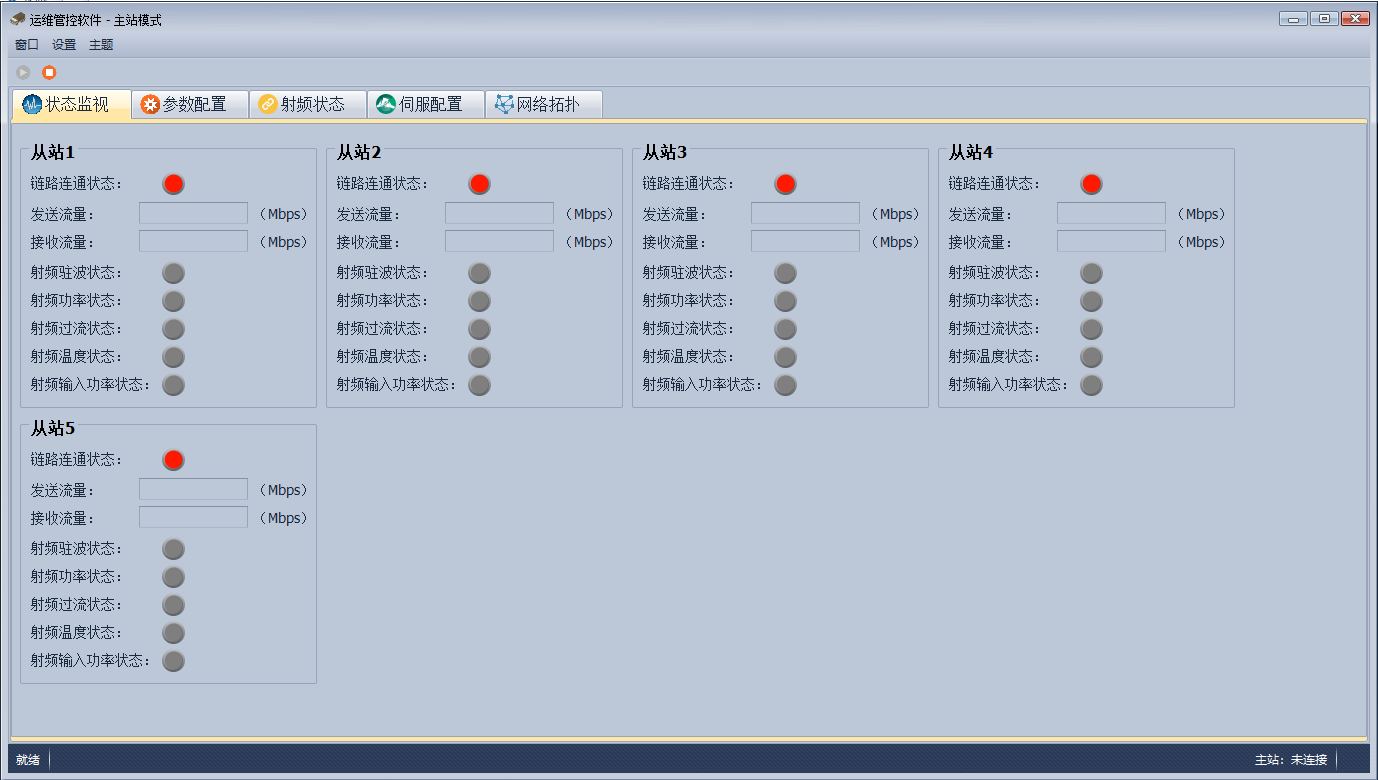Open the 设置 menu
Screen dimensions: 1378x780
click(x=64, y=45)
